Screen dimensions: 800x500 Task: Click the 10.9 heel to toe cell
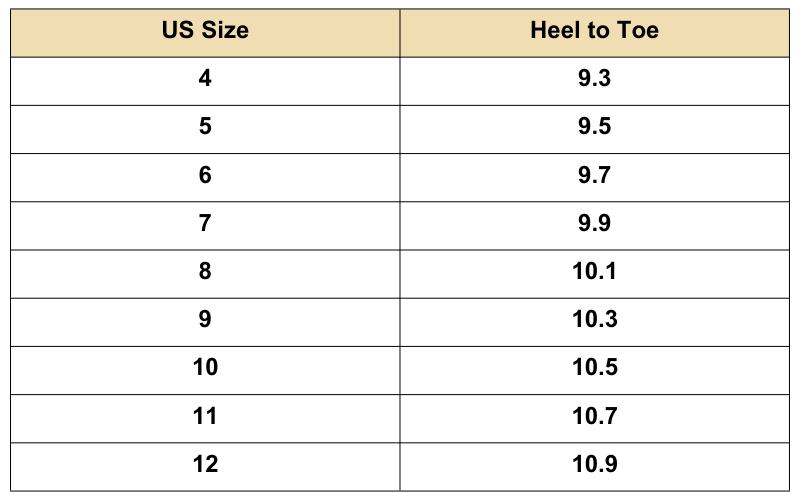594,464
